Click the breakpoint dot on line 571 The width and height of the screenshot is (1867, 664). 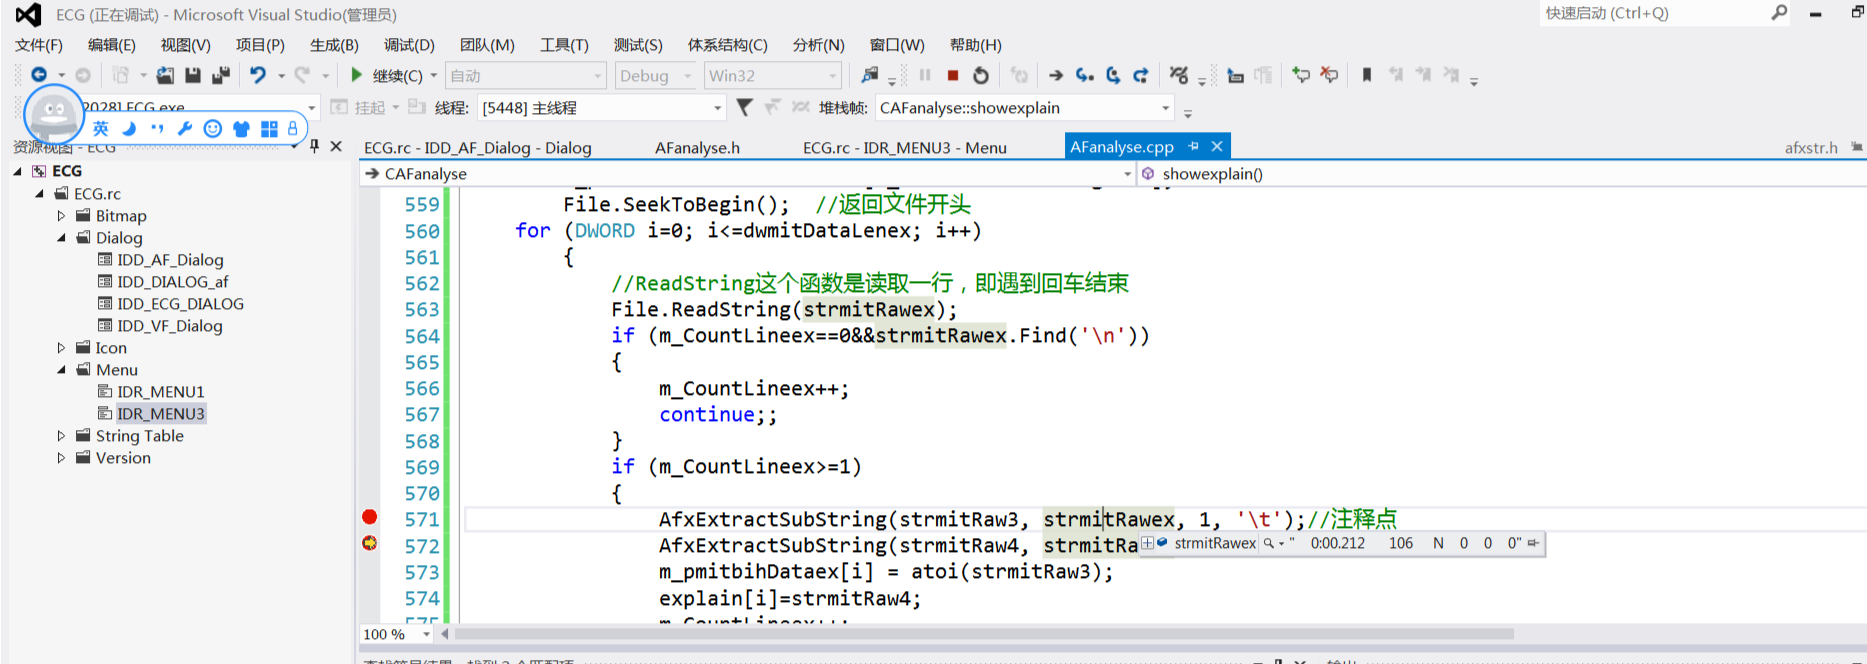[x=370, y=517]
